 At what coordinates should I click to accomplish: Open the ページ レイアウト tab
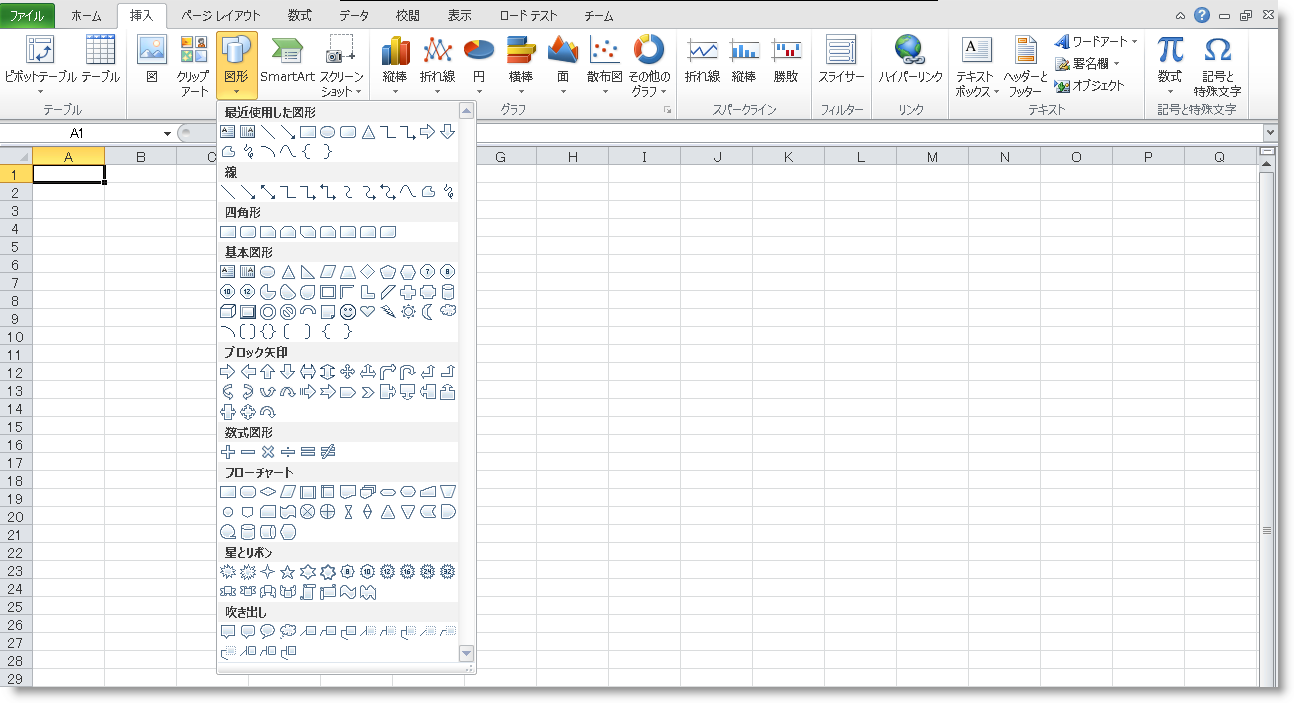point(220,16)
